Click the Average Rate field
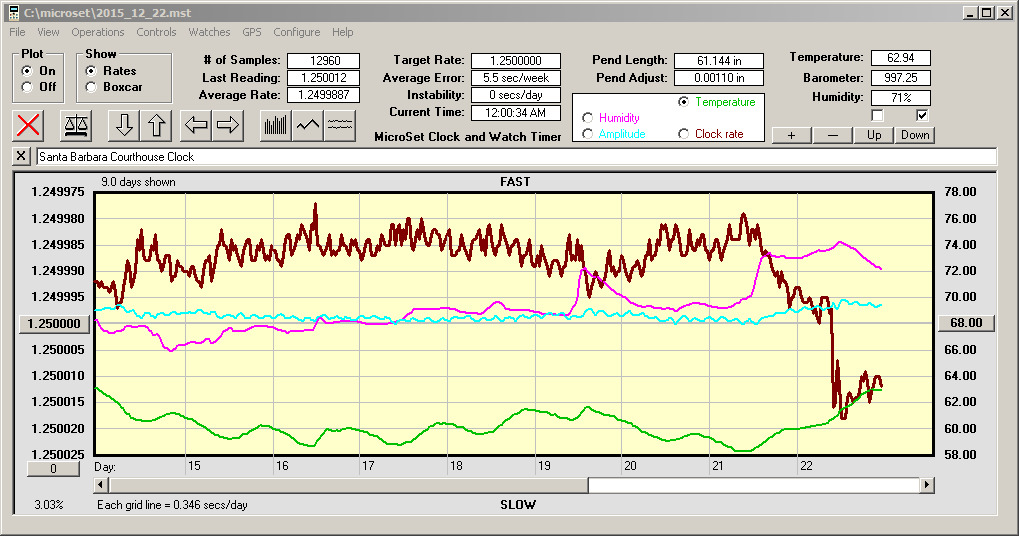This screenshot has width=1019, height=536. 324,95
